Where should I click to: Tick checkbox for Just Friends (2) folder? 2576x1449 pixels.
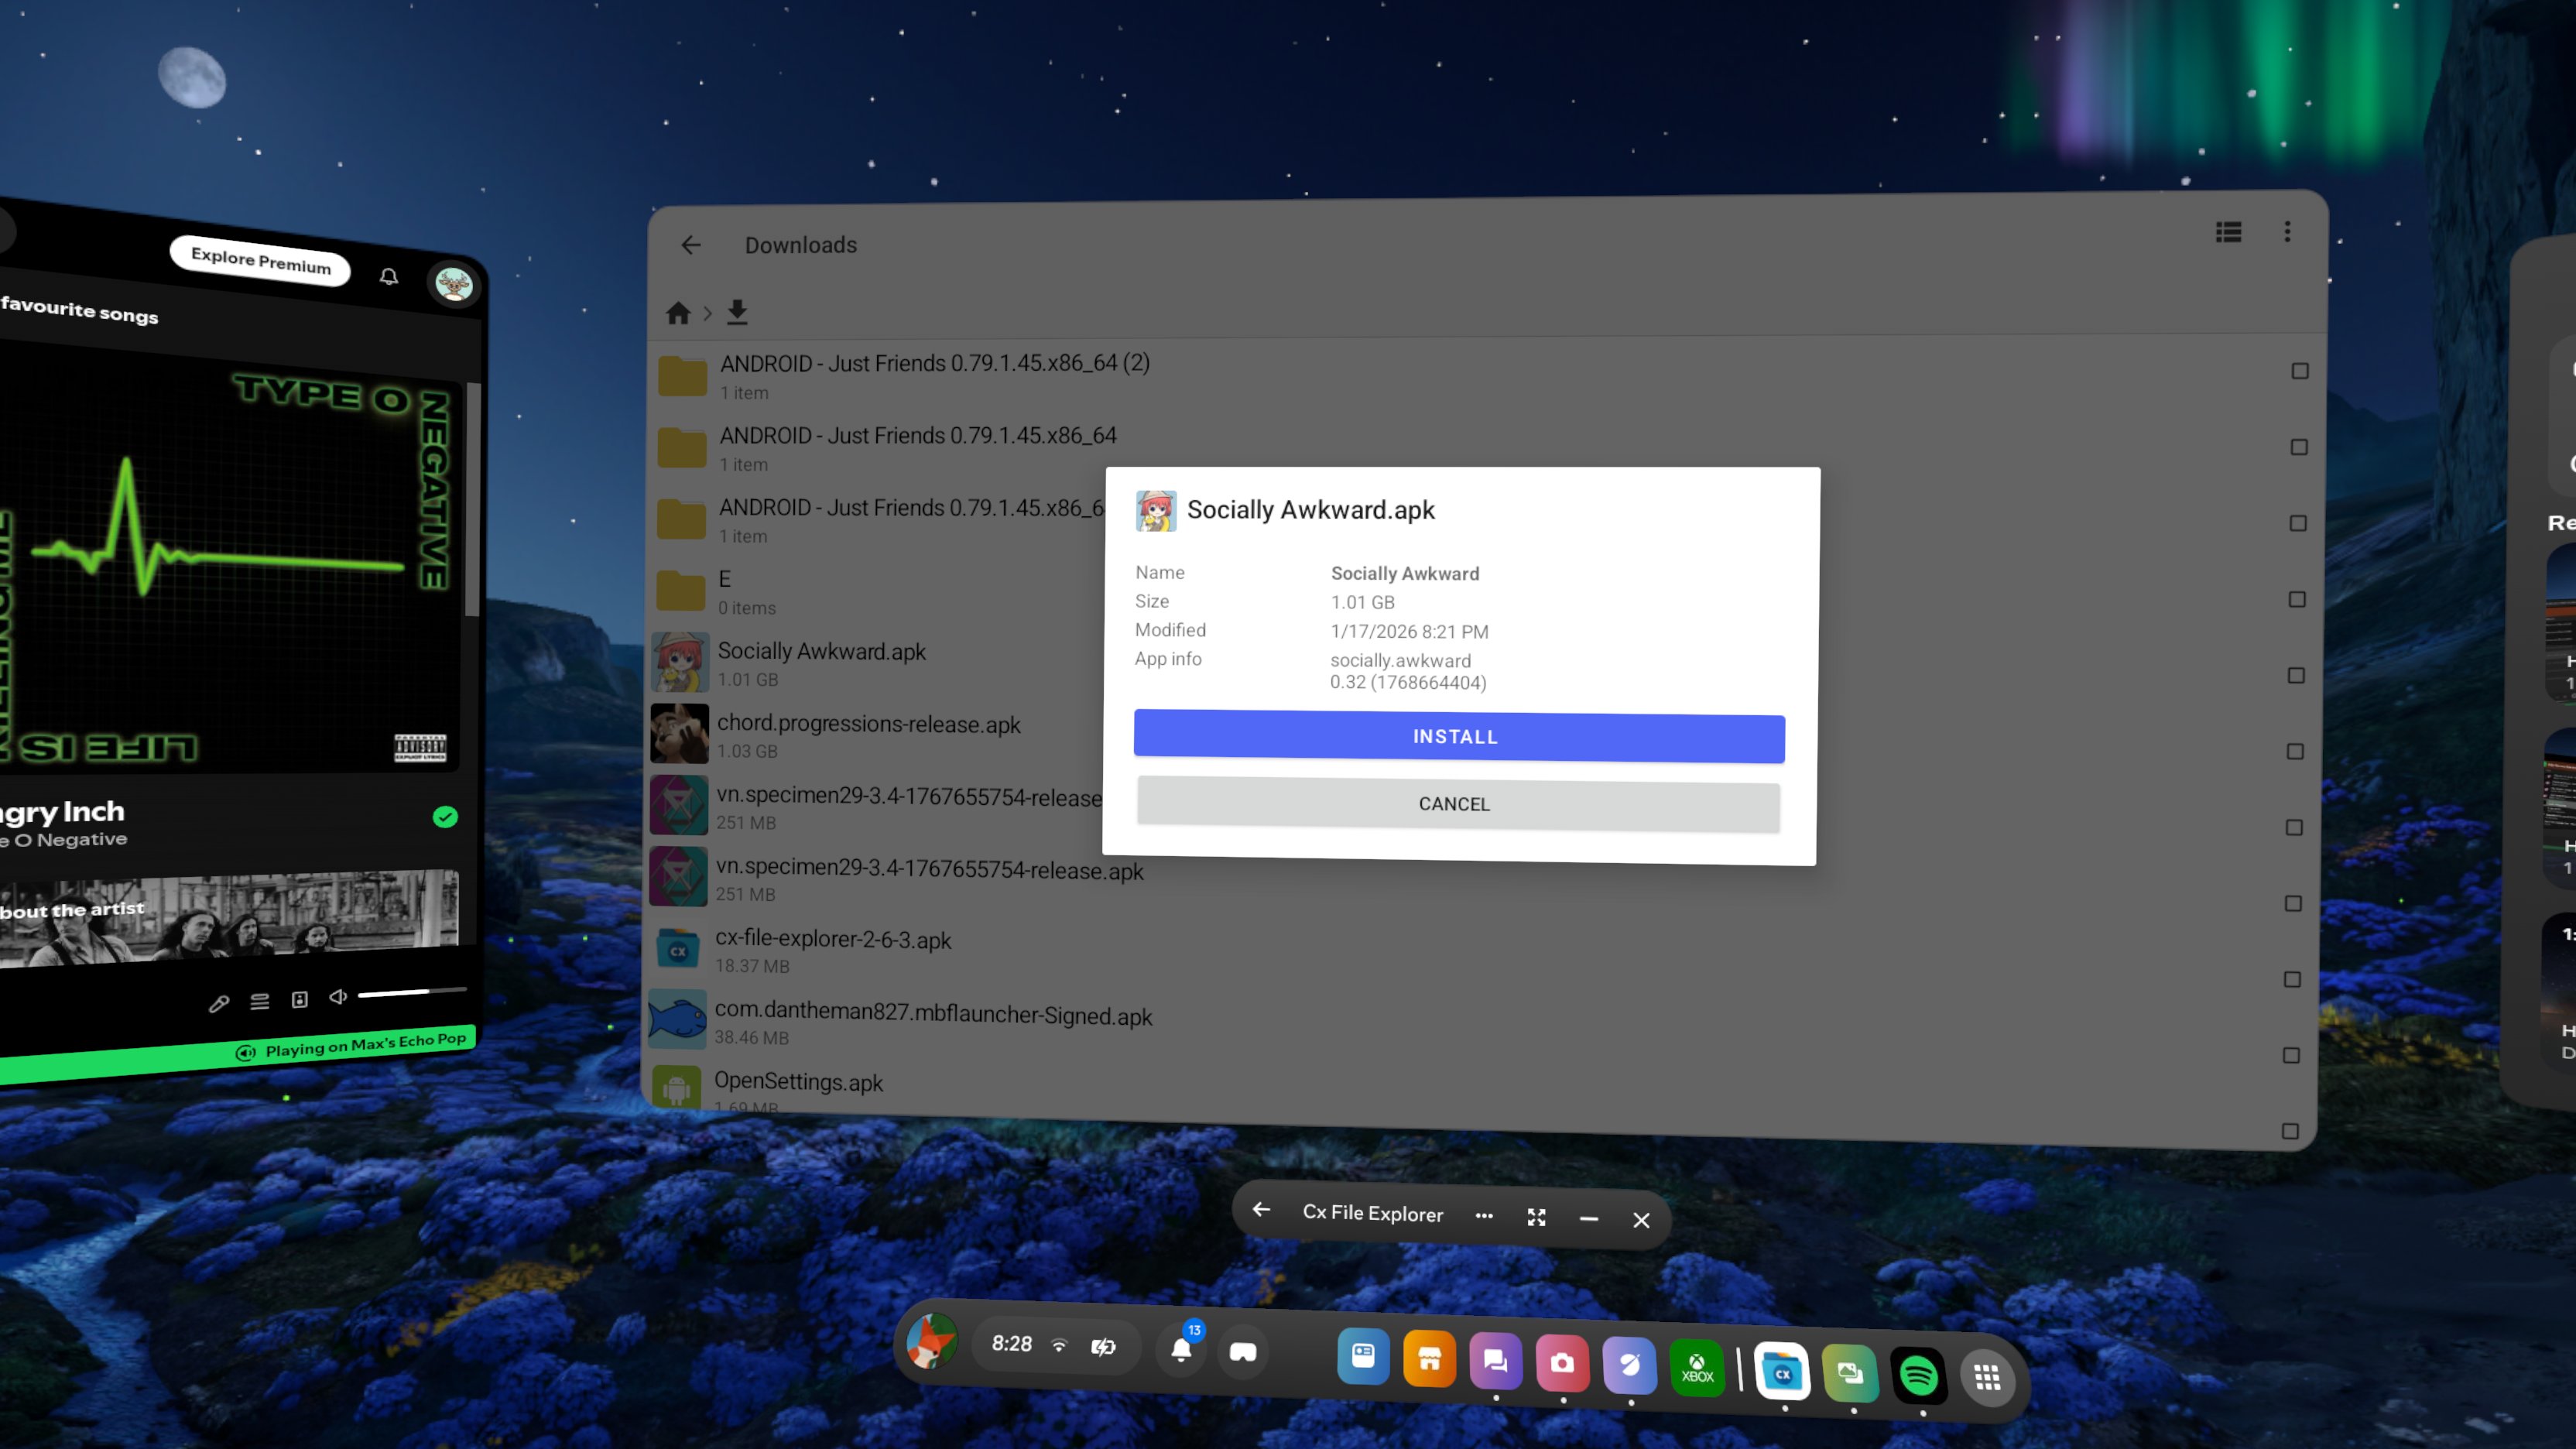[2300, 371]
